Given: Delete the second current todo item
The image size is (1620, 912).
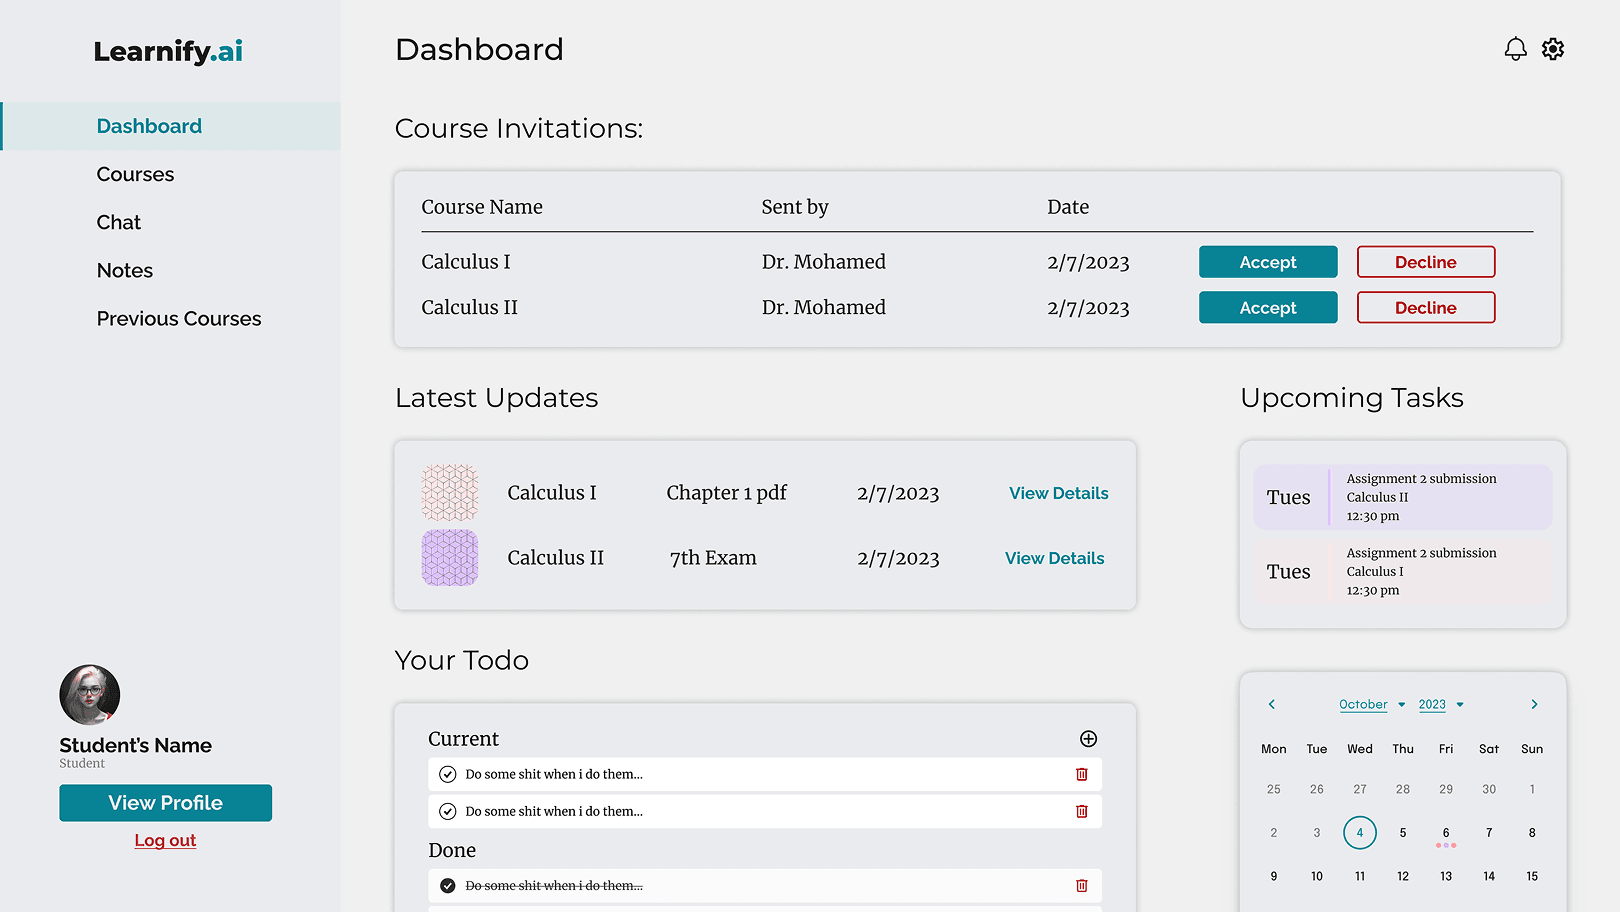Looking at the screenshot, I should (1081, 811).
